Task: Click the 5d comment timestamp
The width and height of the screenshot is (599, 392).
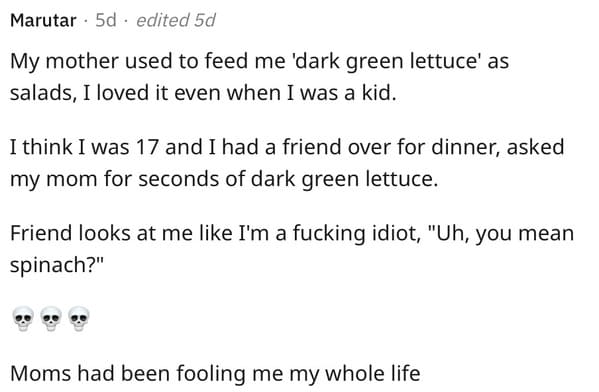Action: click(105, 20)
